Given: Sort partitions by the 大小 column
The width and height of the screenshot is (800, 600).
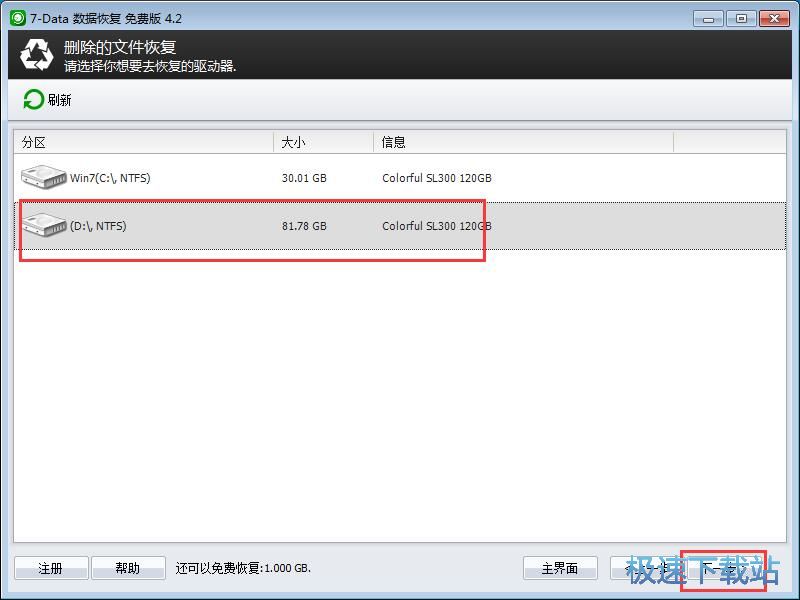Looking at the screenshot, I should (293, 142).
